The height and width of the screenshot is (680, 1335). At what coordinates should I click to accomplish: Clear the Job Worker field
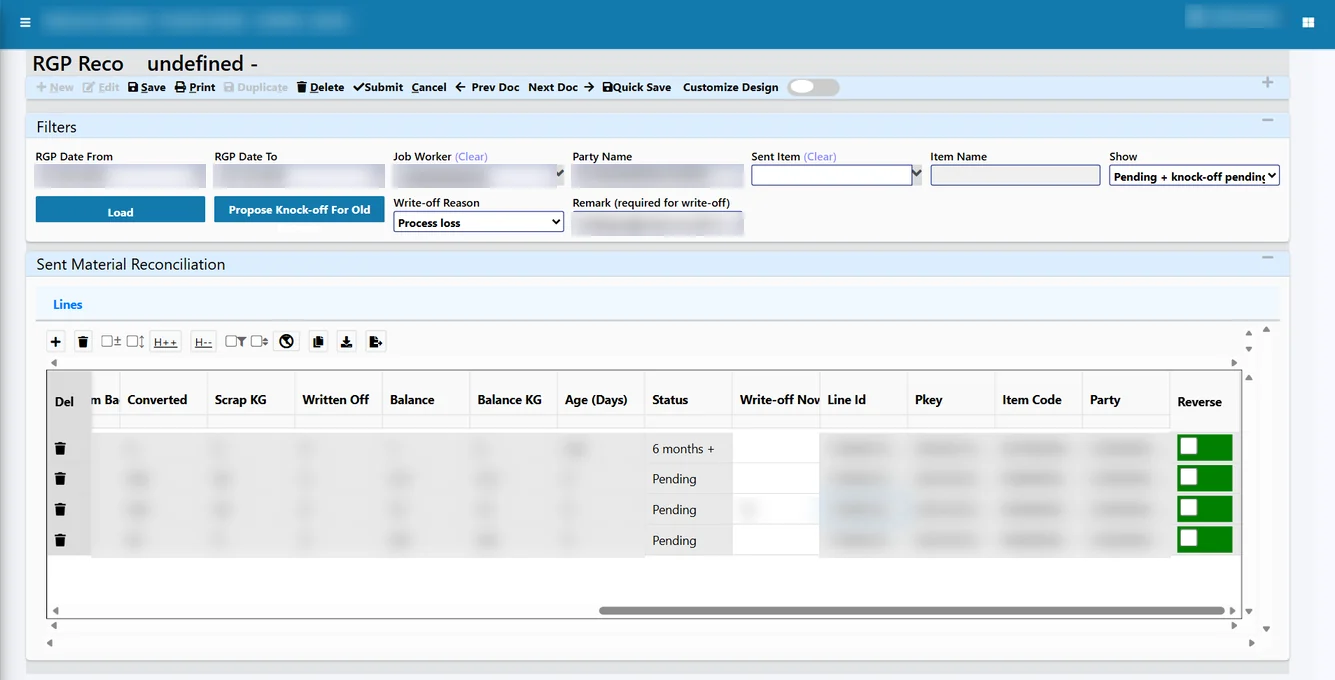pyautogui.click(x=471, y=157)
